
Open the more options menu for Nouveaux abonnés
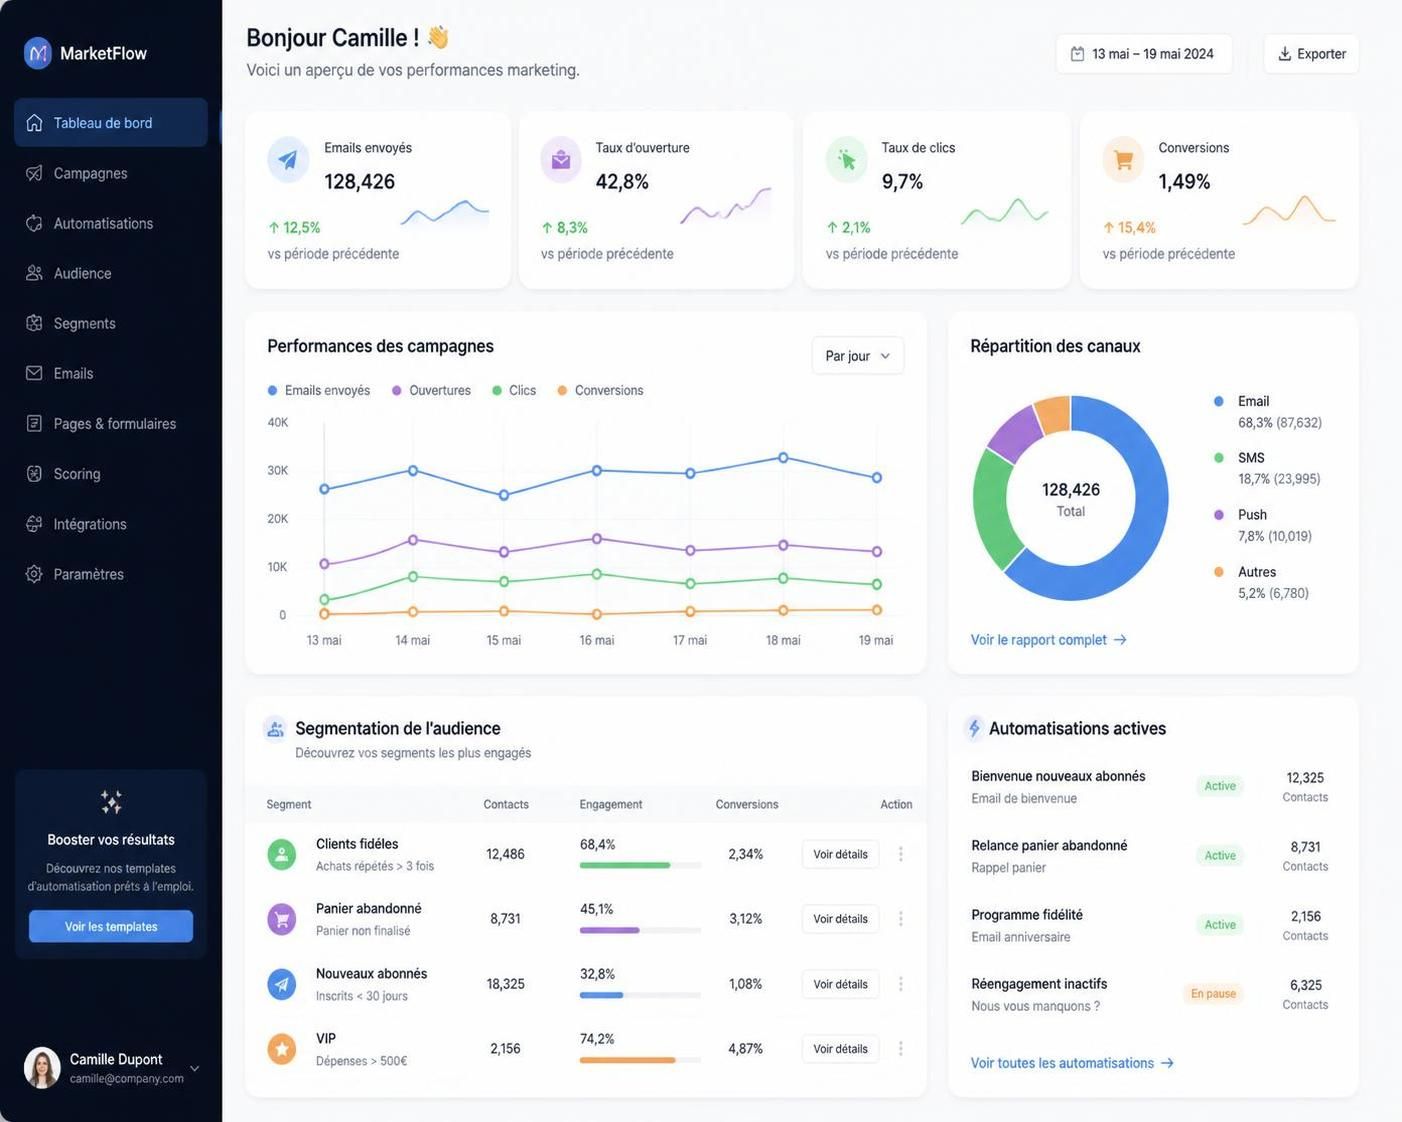tap(901, 984)
